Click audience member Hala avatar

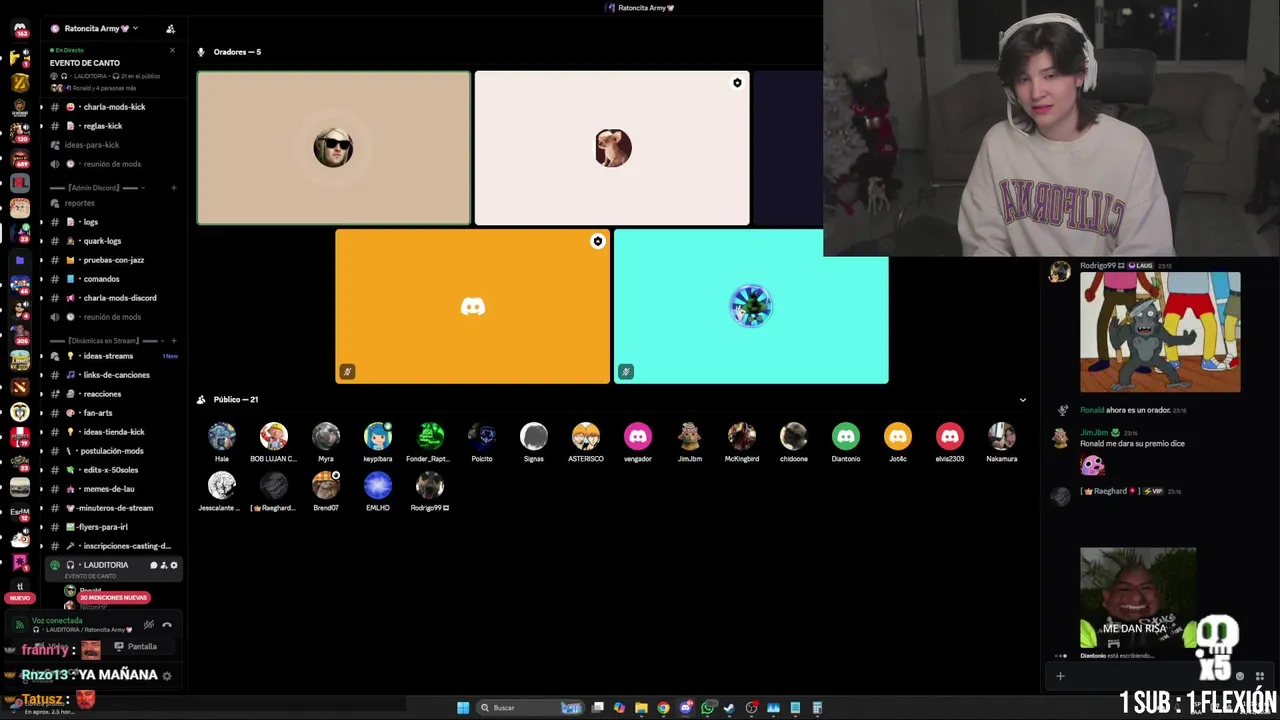222,436
